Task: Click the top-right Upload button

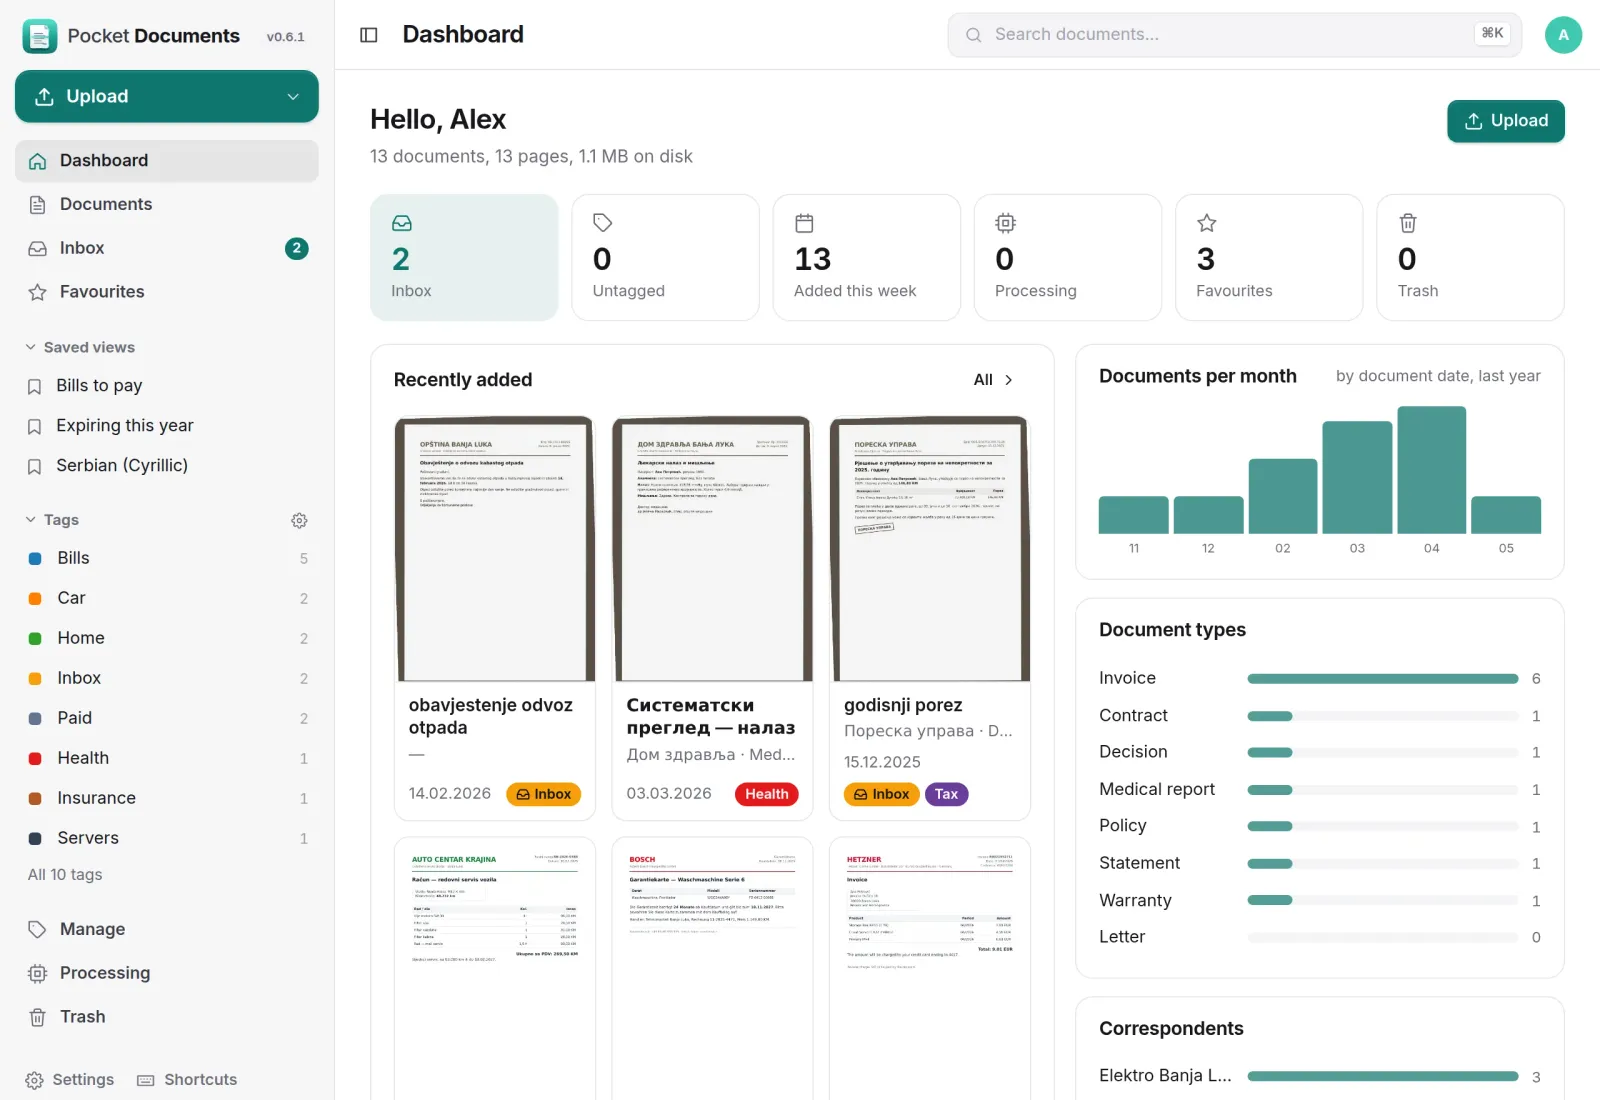Action: [x=1505, y=121]
